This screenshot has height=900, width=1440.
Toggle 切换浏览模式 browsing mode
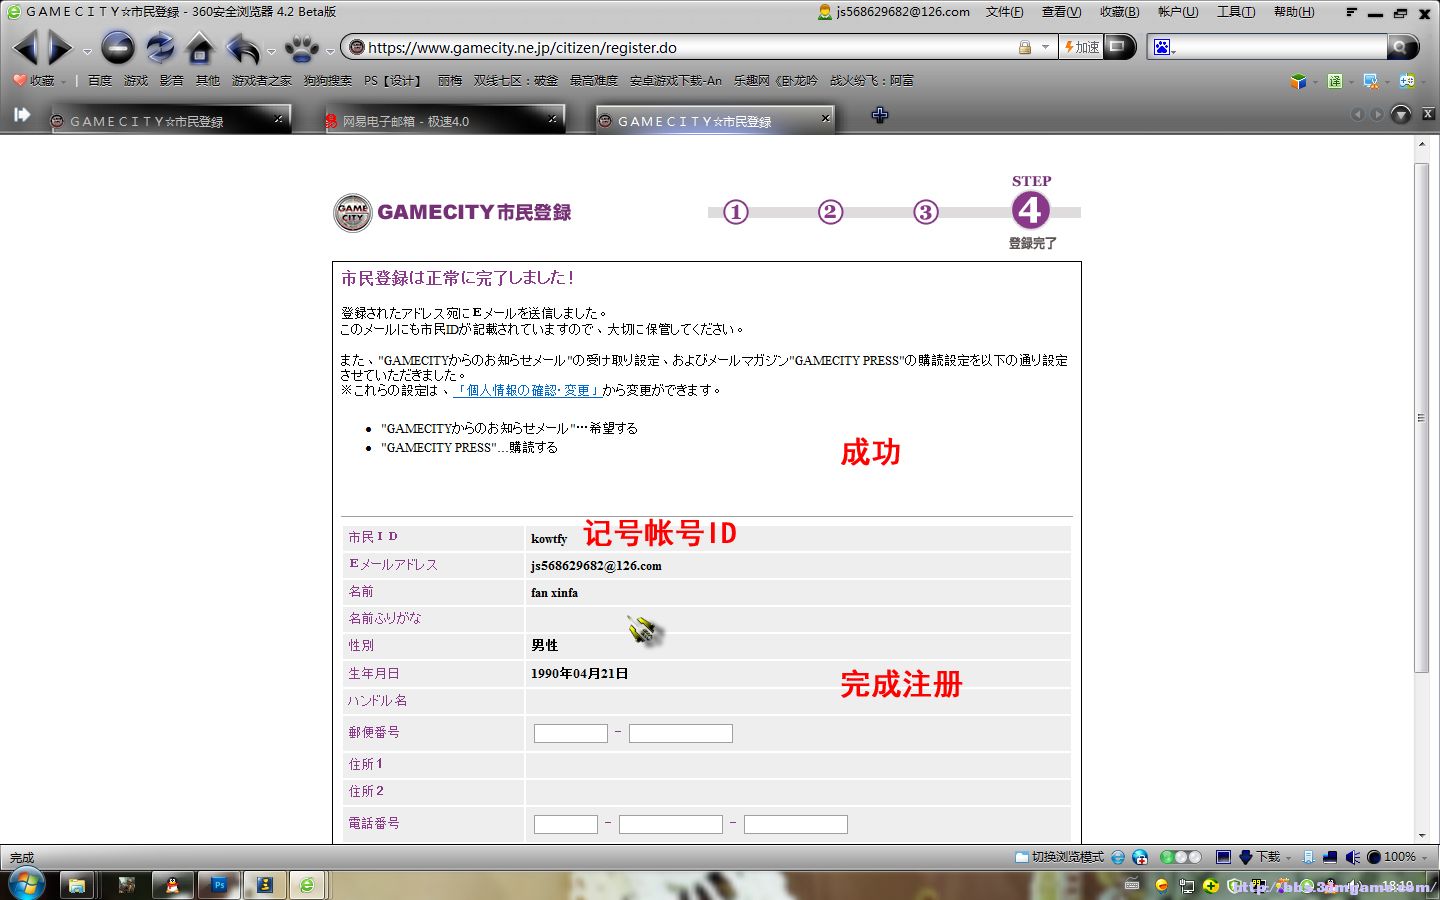pyautogui.click(x=1060, y=857)
